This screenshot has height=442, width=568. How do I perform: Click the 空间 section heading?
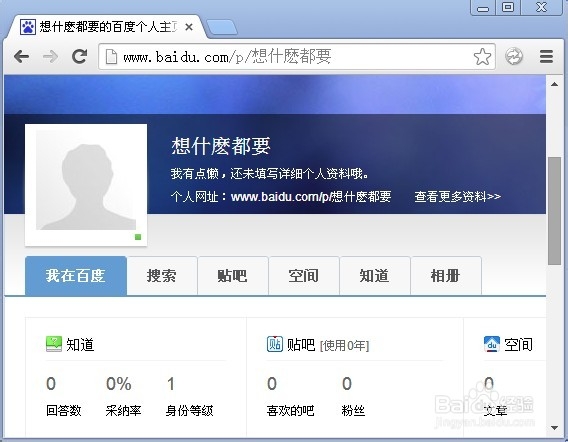[518, 344]
